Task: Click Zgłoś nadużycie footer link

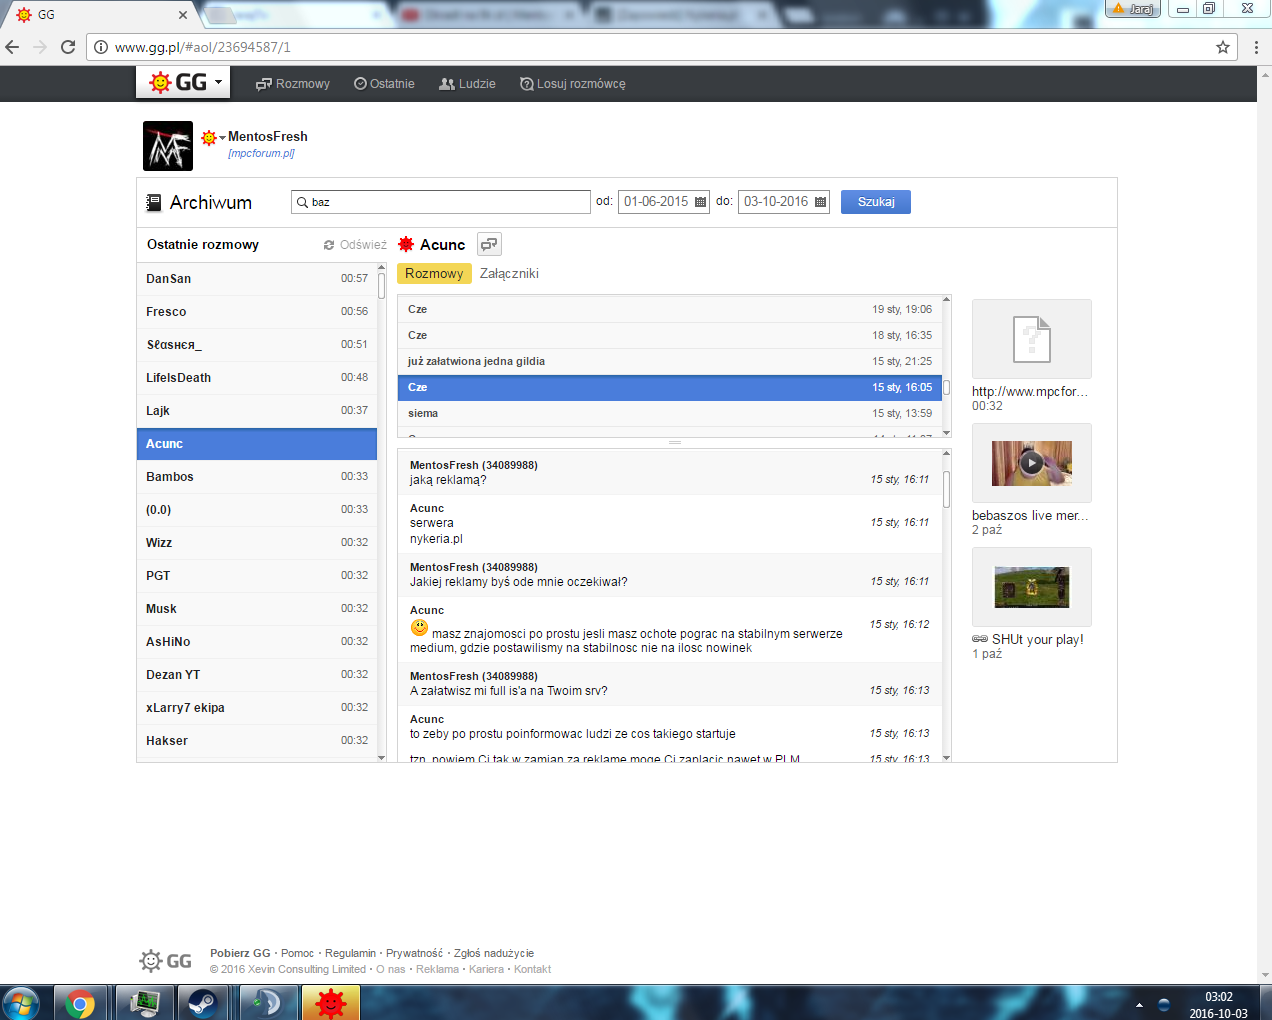Action: click(x=494, y=953)
